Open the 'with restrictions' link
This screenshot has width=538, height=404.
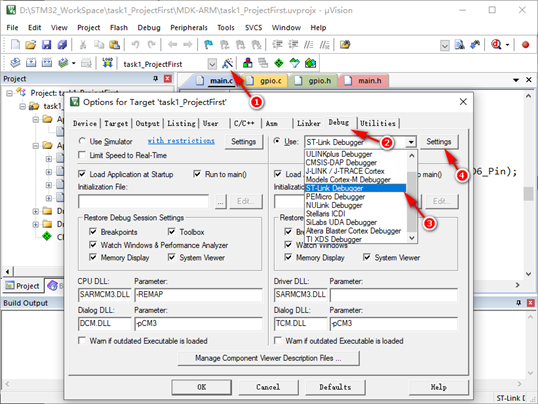[181, 141]
